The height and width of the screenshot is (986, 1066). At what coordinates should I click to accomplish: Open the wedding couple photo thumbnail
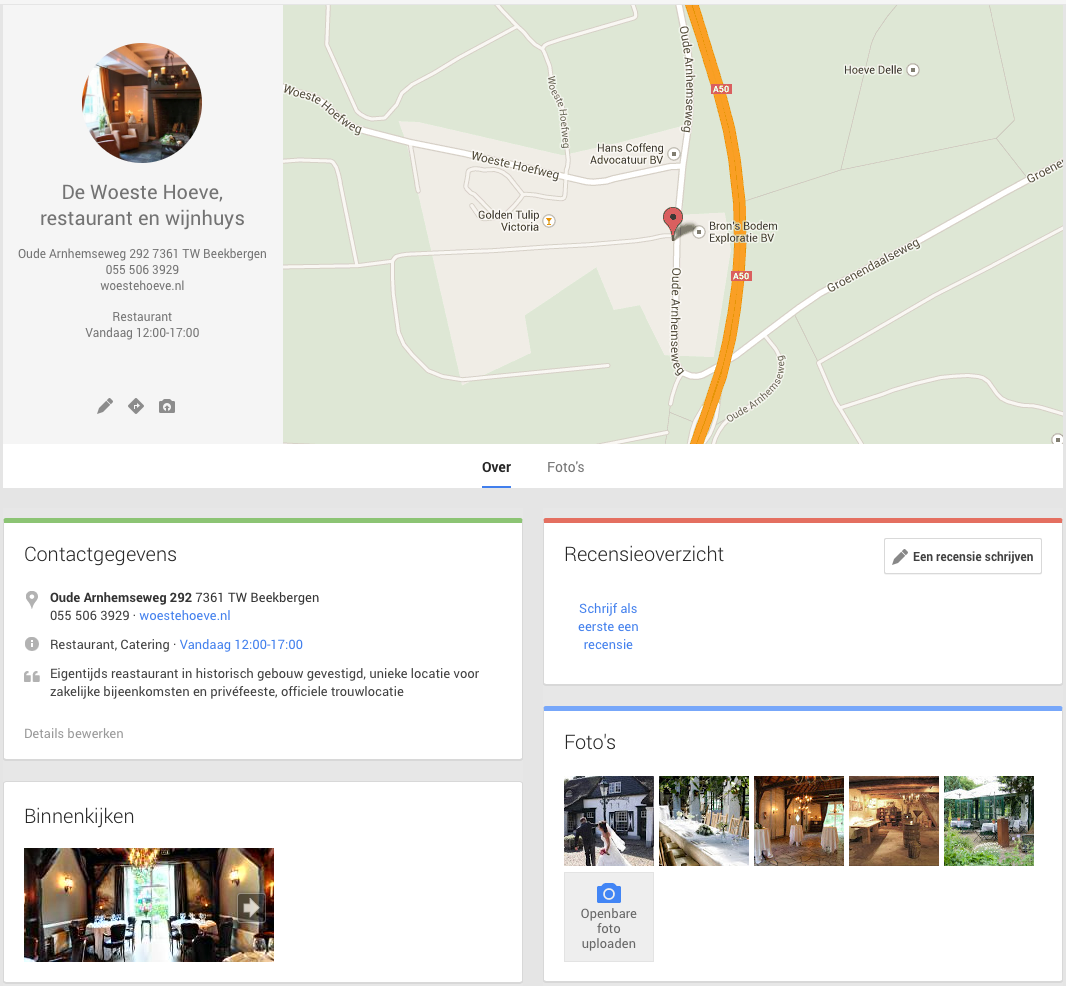point(608,821)
